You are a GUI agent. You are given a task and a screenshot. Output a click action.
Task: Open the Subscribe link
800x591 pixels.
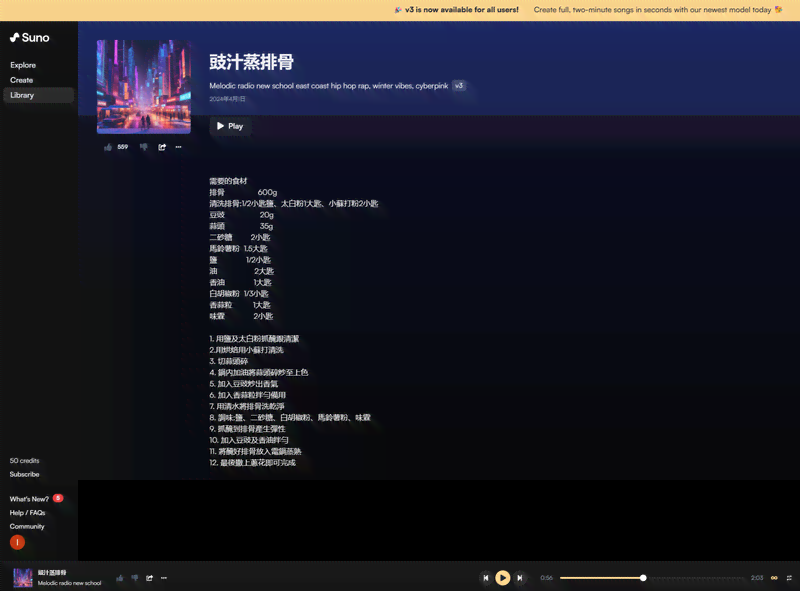(x=24, y=474)
